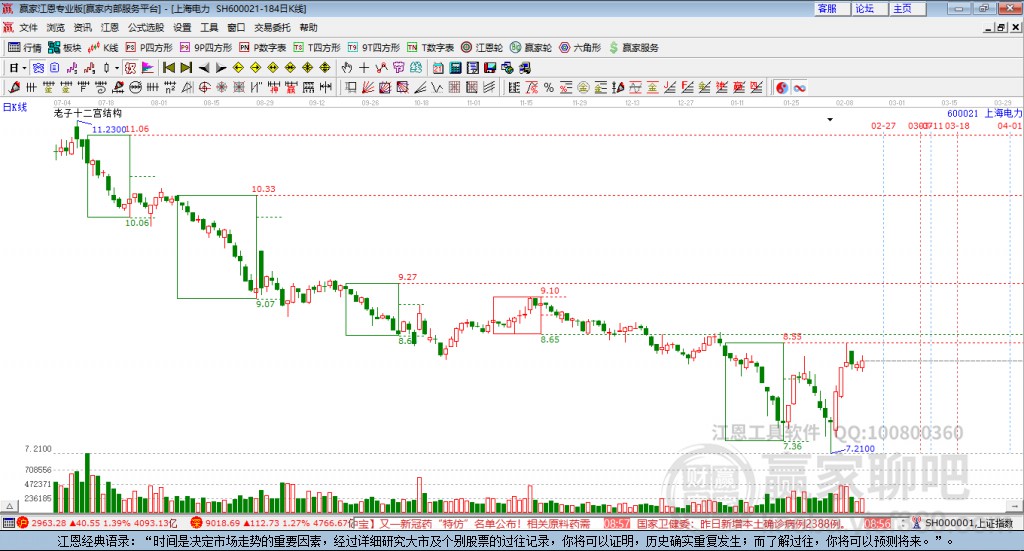Expand the candlestick style dropdown arrow
This screenshot has width=1024, height=551.
click(116, 68)
